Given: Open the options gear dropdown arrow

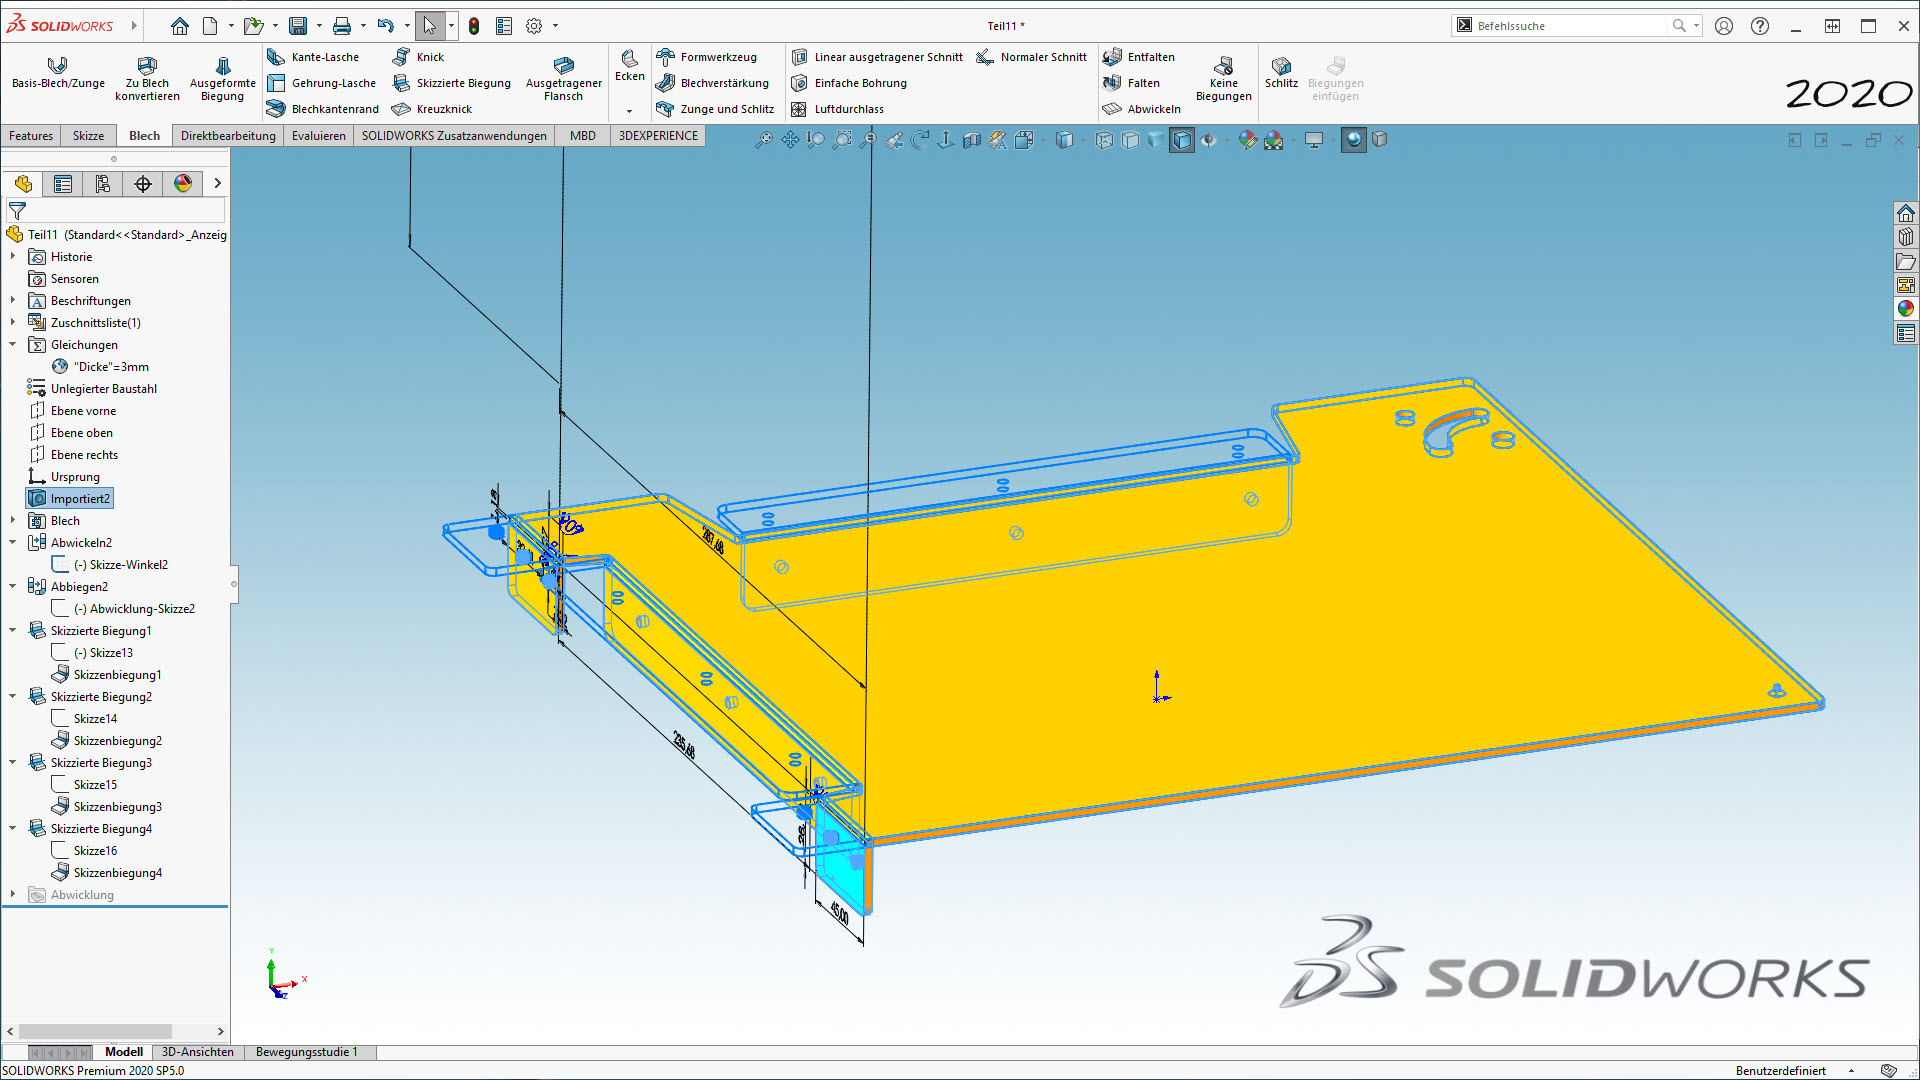Looking at the screenshot, I should [x=556, y=26].
